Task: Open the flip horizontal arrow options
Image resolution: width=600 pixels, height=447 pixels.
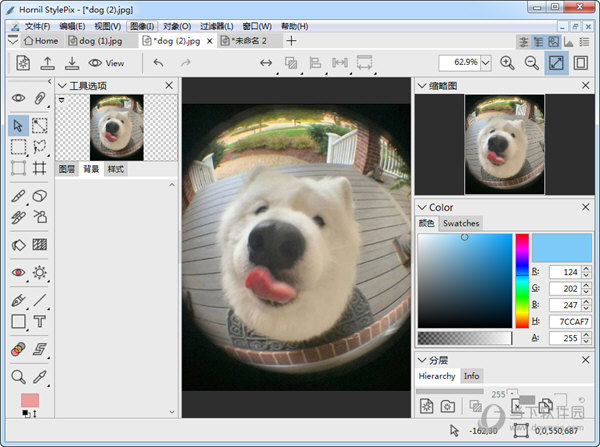Action: tap(266, 63)
